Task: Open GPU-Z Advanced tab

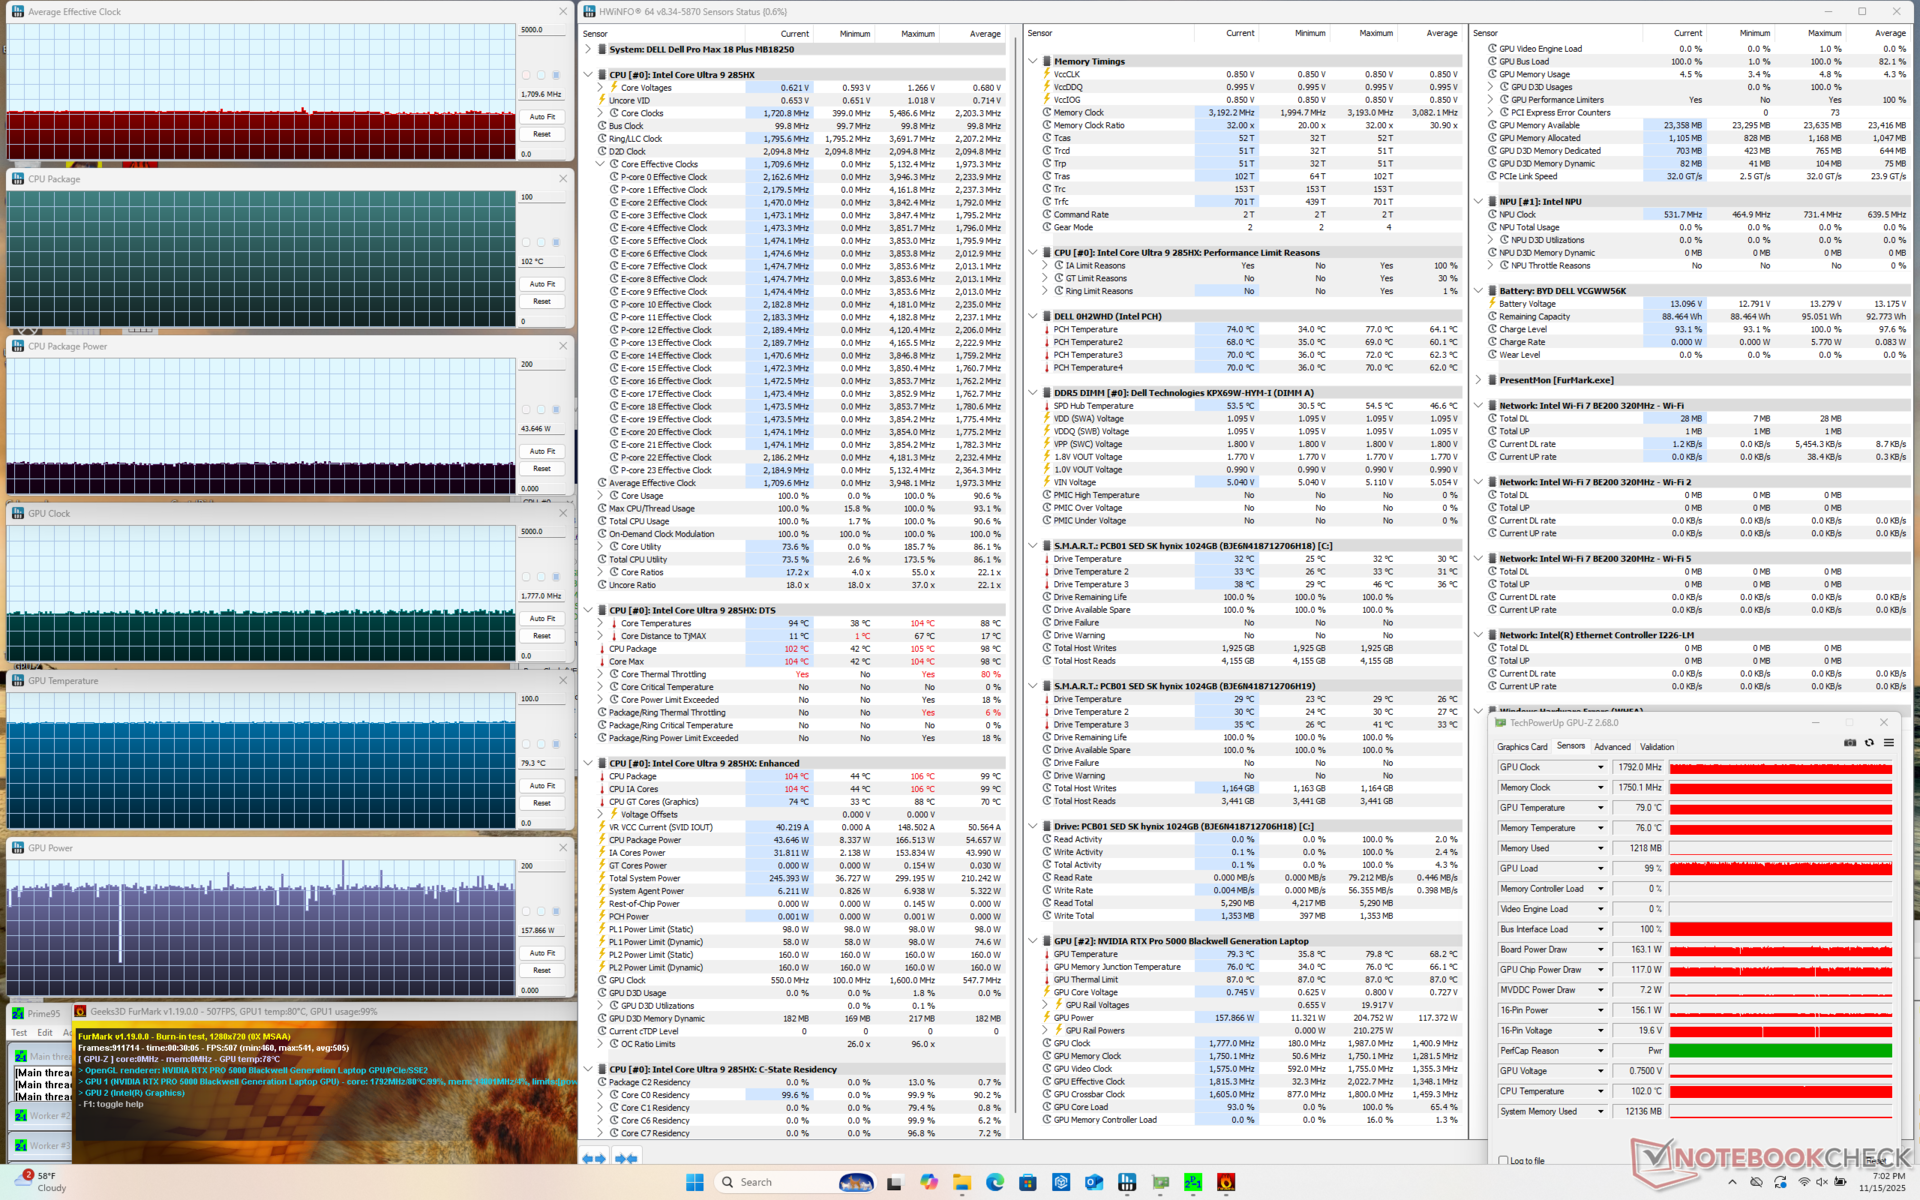Action: 1612,747
